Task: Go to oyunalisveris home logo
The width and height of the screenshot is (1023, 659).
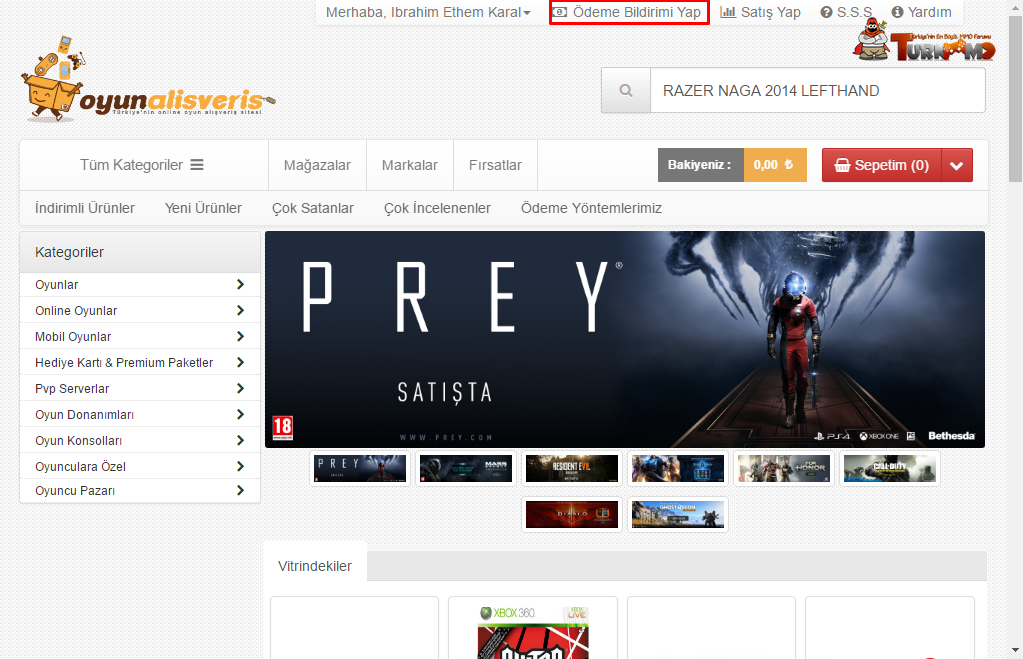Action: click(x=148, y=79)
